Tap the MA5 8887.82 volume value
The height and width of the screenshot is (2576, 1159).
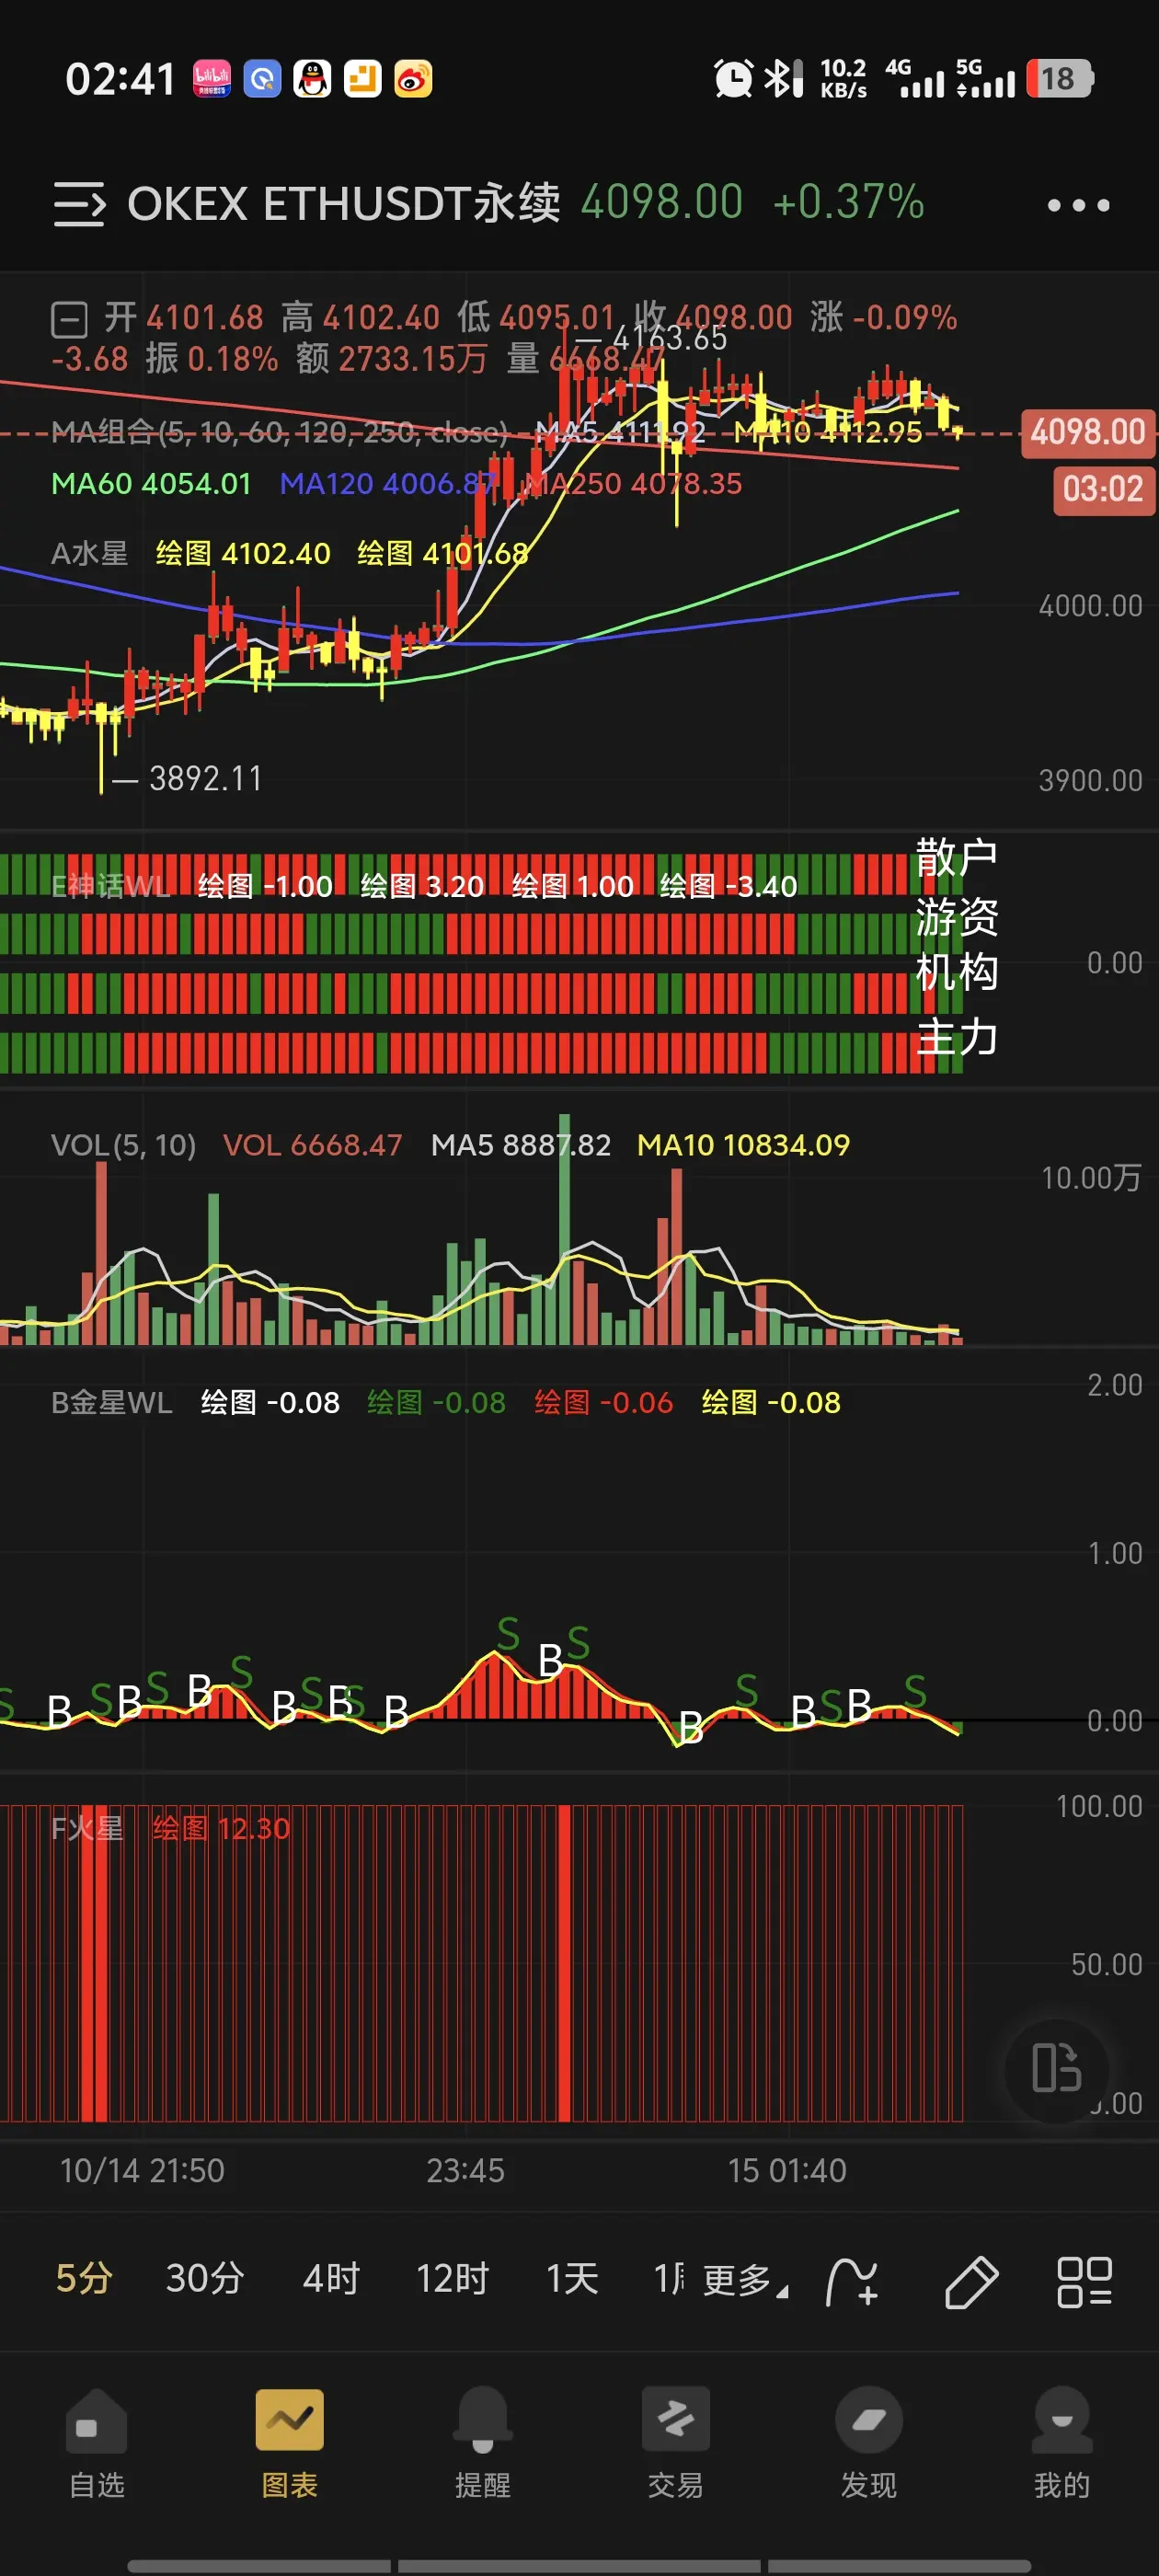(521, 1145)
